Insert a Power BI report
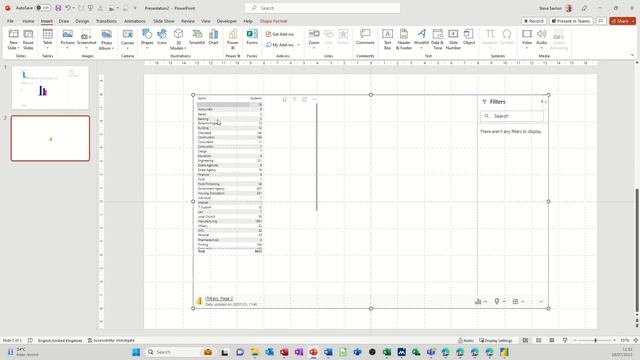Viewport: 640px width, 360px height. click(x=233, y=40)
